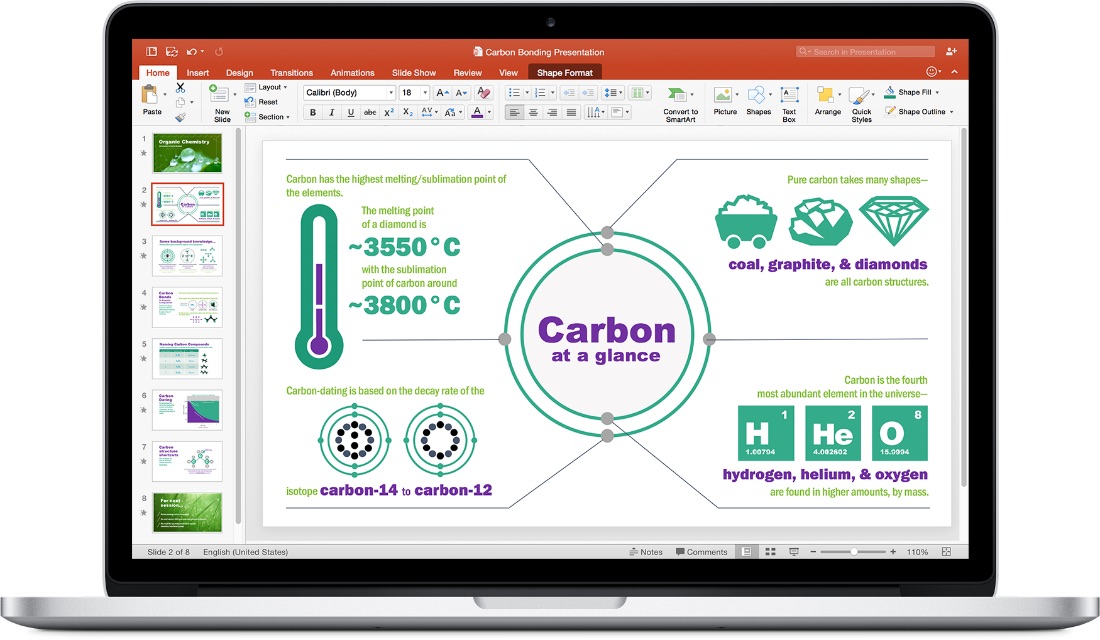Screen dimensions: 1100x640
Task: Click the Reset layout button
Action: pyautogui.click(x=264, y=101)
